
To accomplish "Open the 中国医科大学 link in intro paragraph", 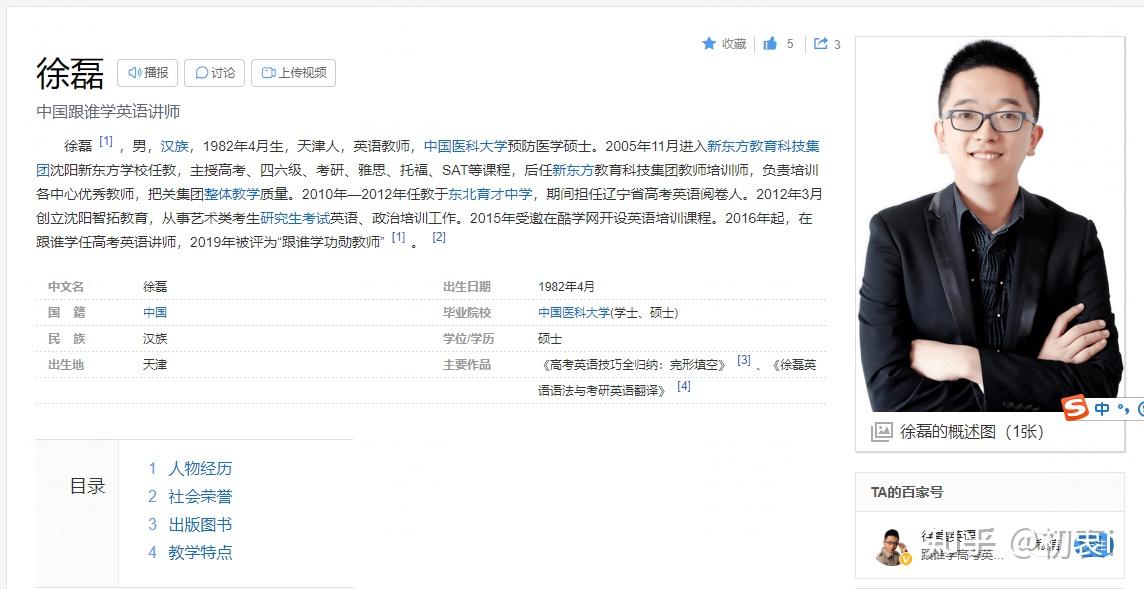I will coord(465,146).
